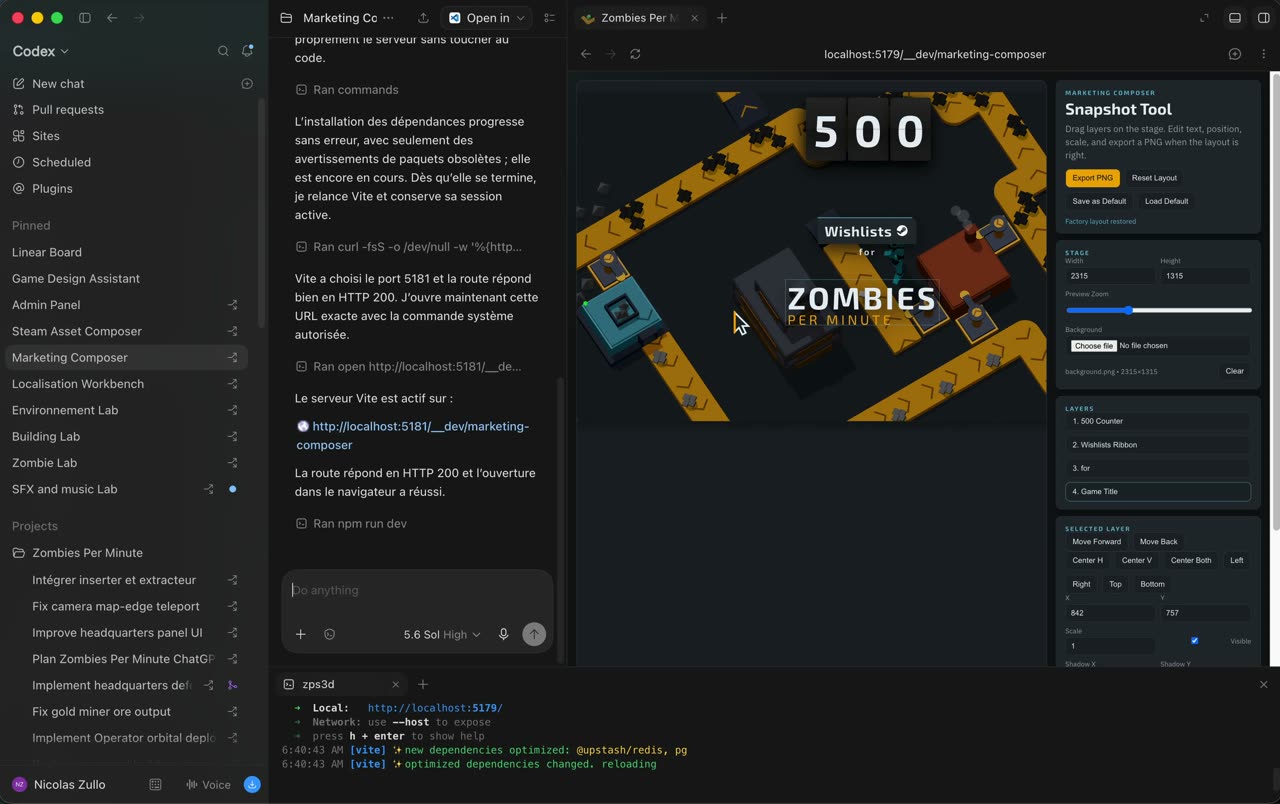The image size is (1280, 804).
Task: Click the Stage Width input field
Action: [x=1110, y=276]
